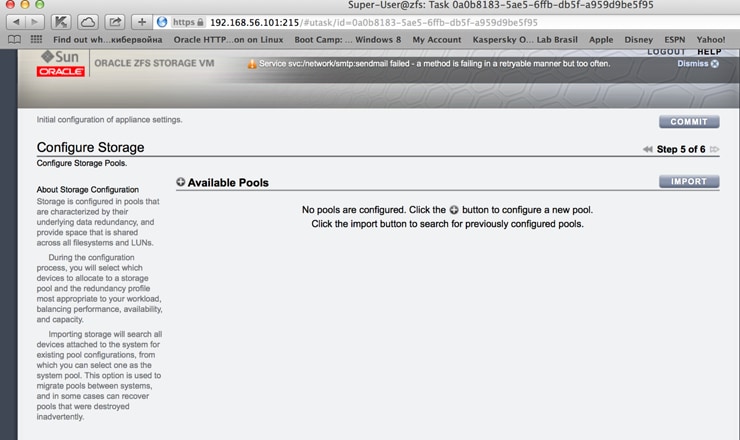
Task: Click the inline plus icon in the no-pools message
Action: pos(454,210)
